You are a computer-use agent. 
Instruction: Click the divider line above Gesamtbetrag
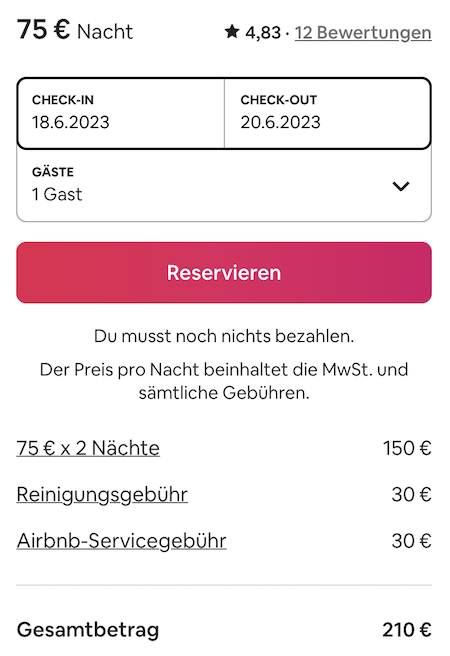coord(224,585)
